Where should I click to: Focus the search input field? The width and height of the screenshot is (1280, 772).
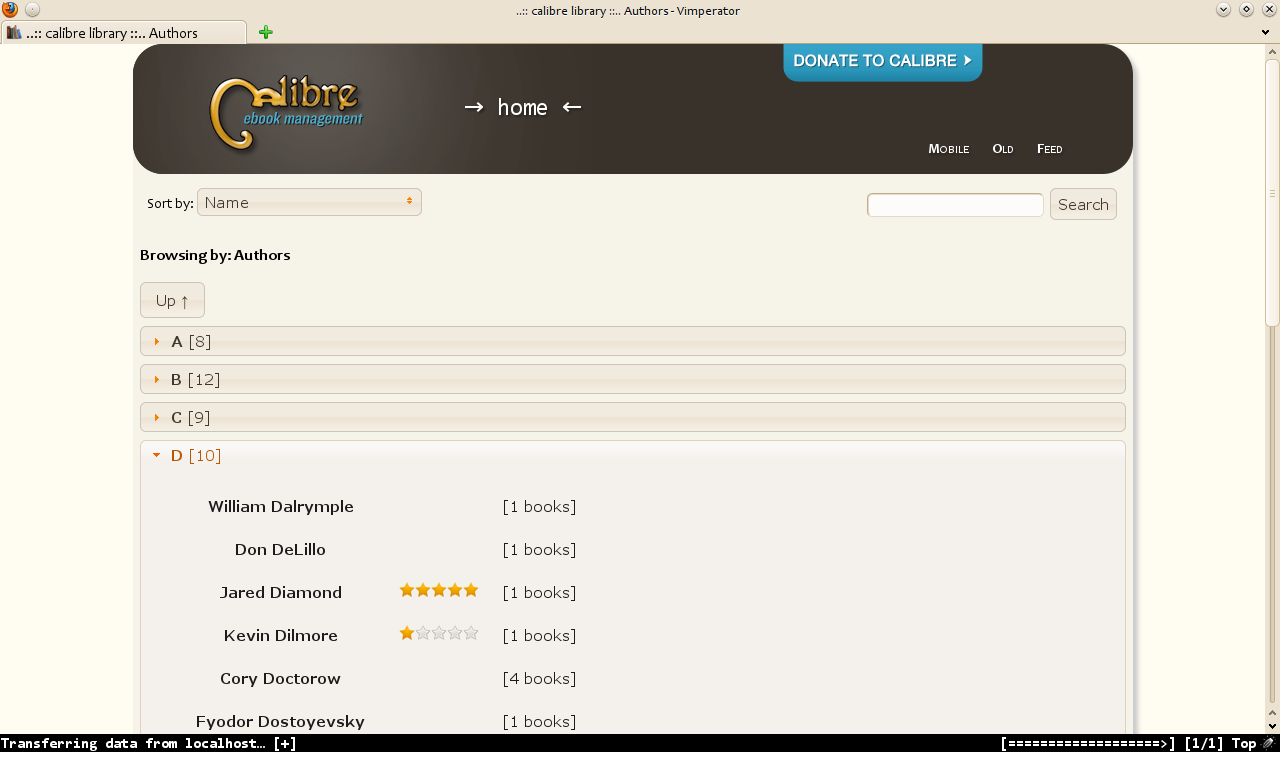(955, 205)
